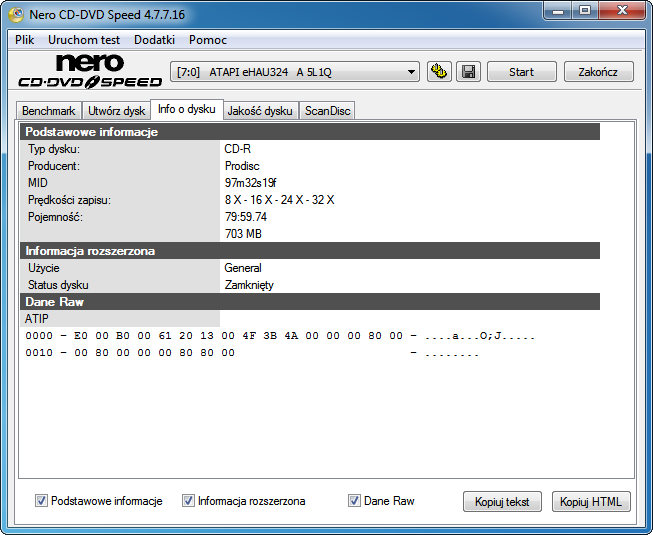Click the Użycie label
653x535 pixels.
(44, 268)
